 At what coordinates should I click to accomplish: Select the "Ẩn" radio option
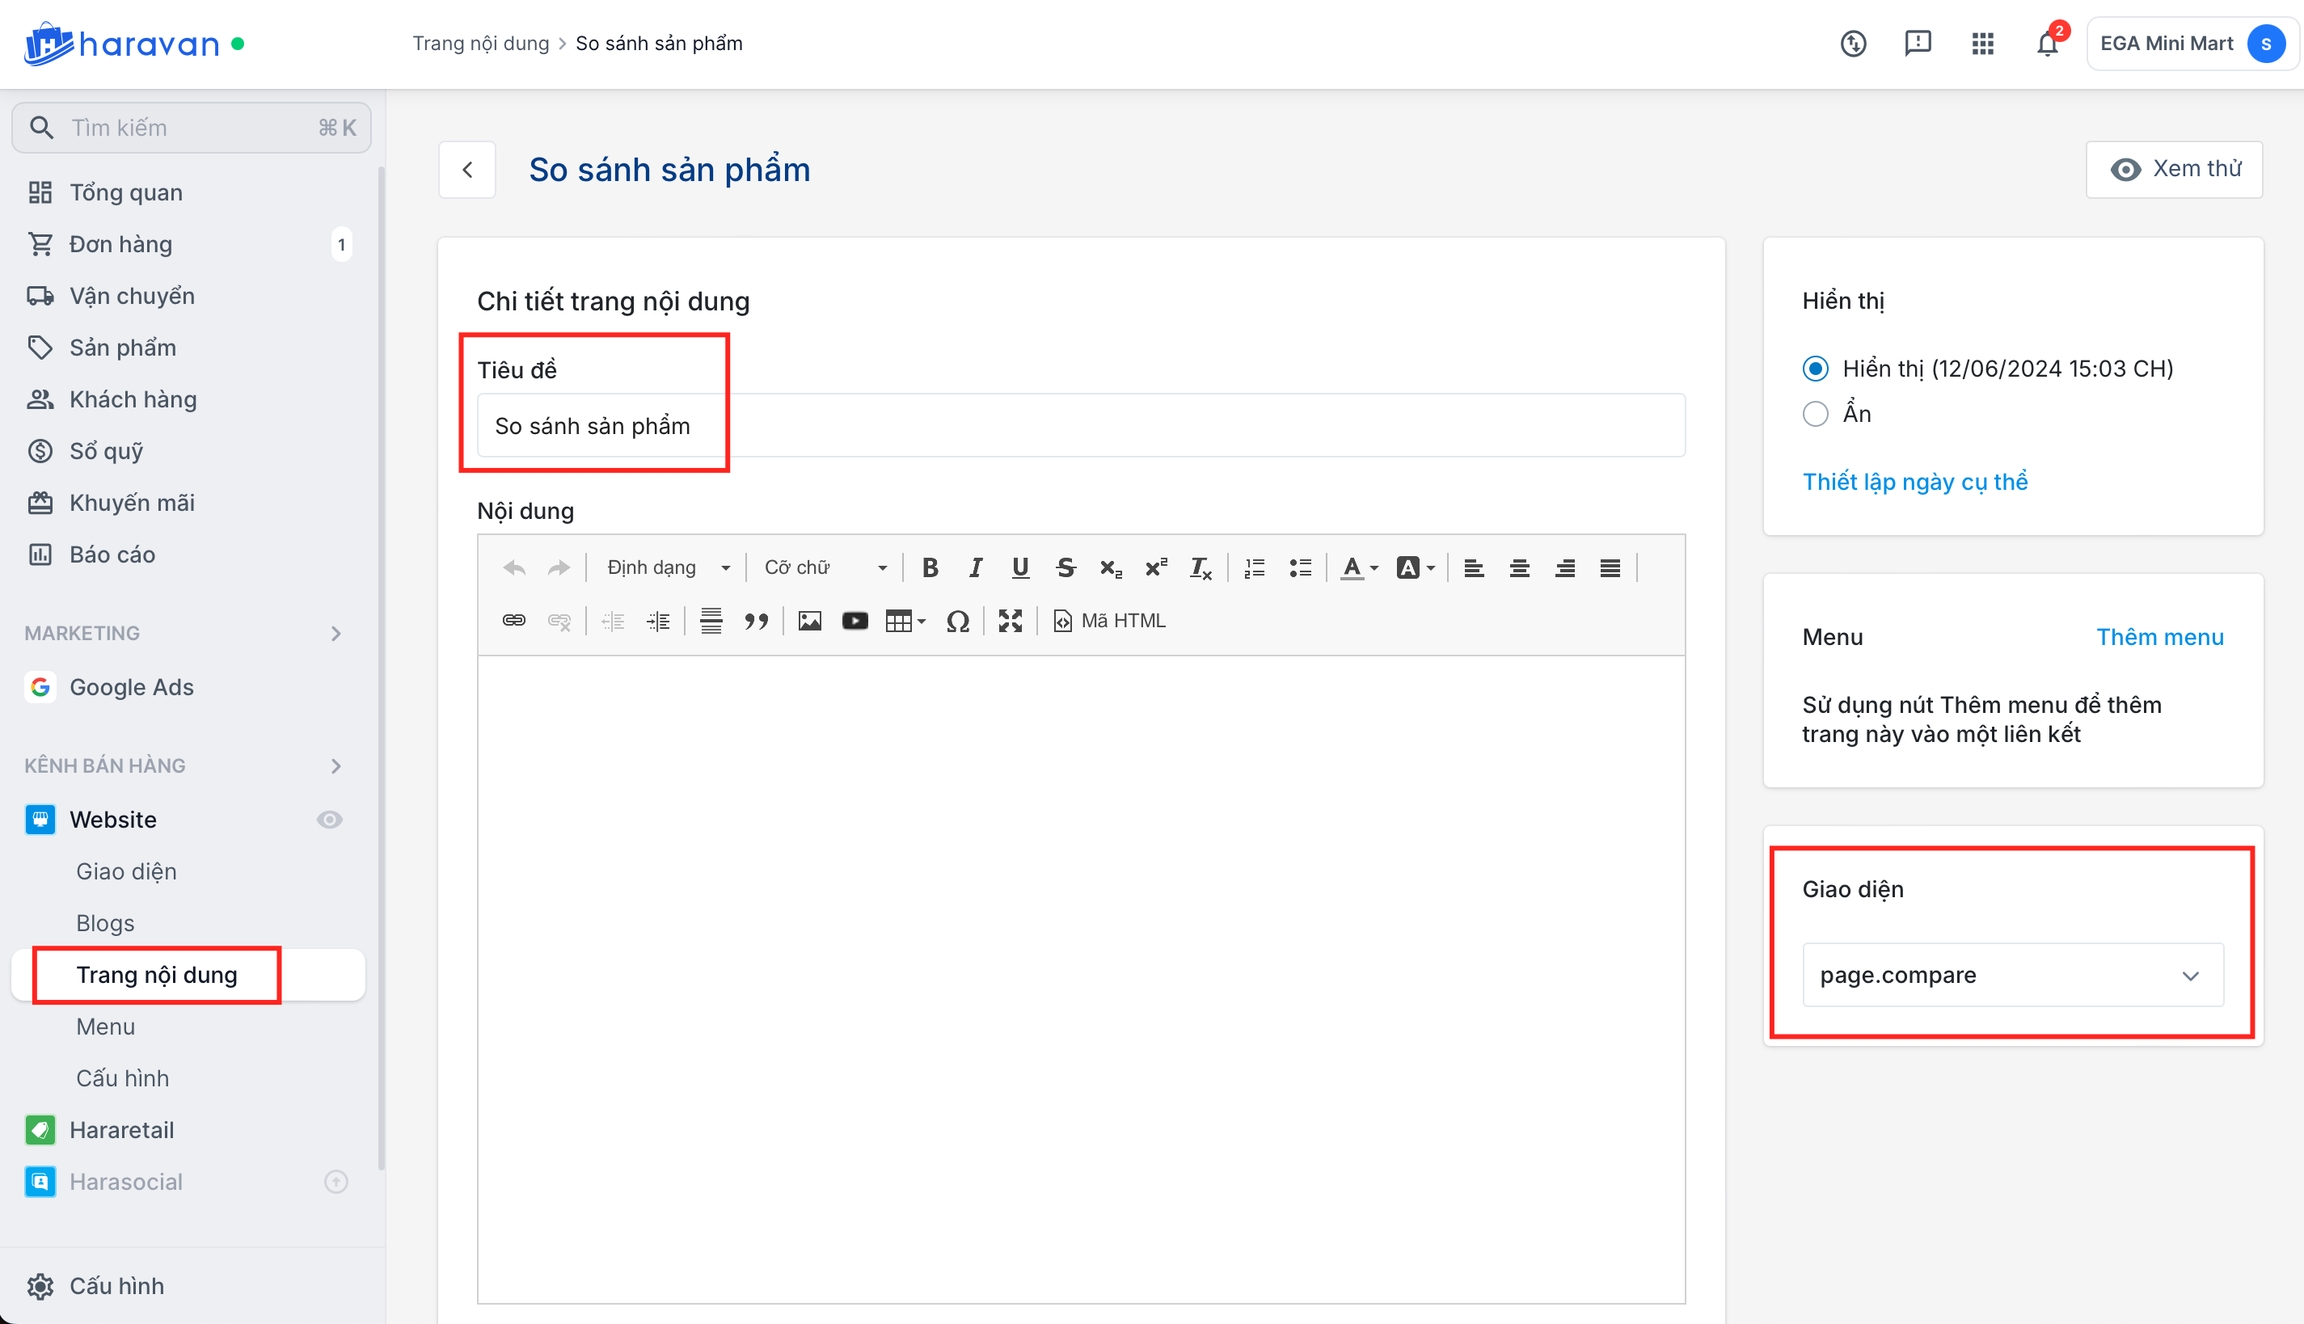[x=1815, y=414]
